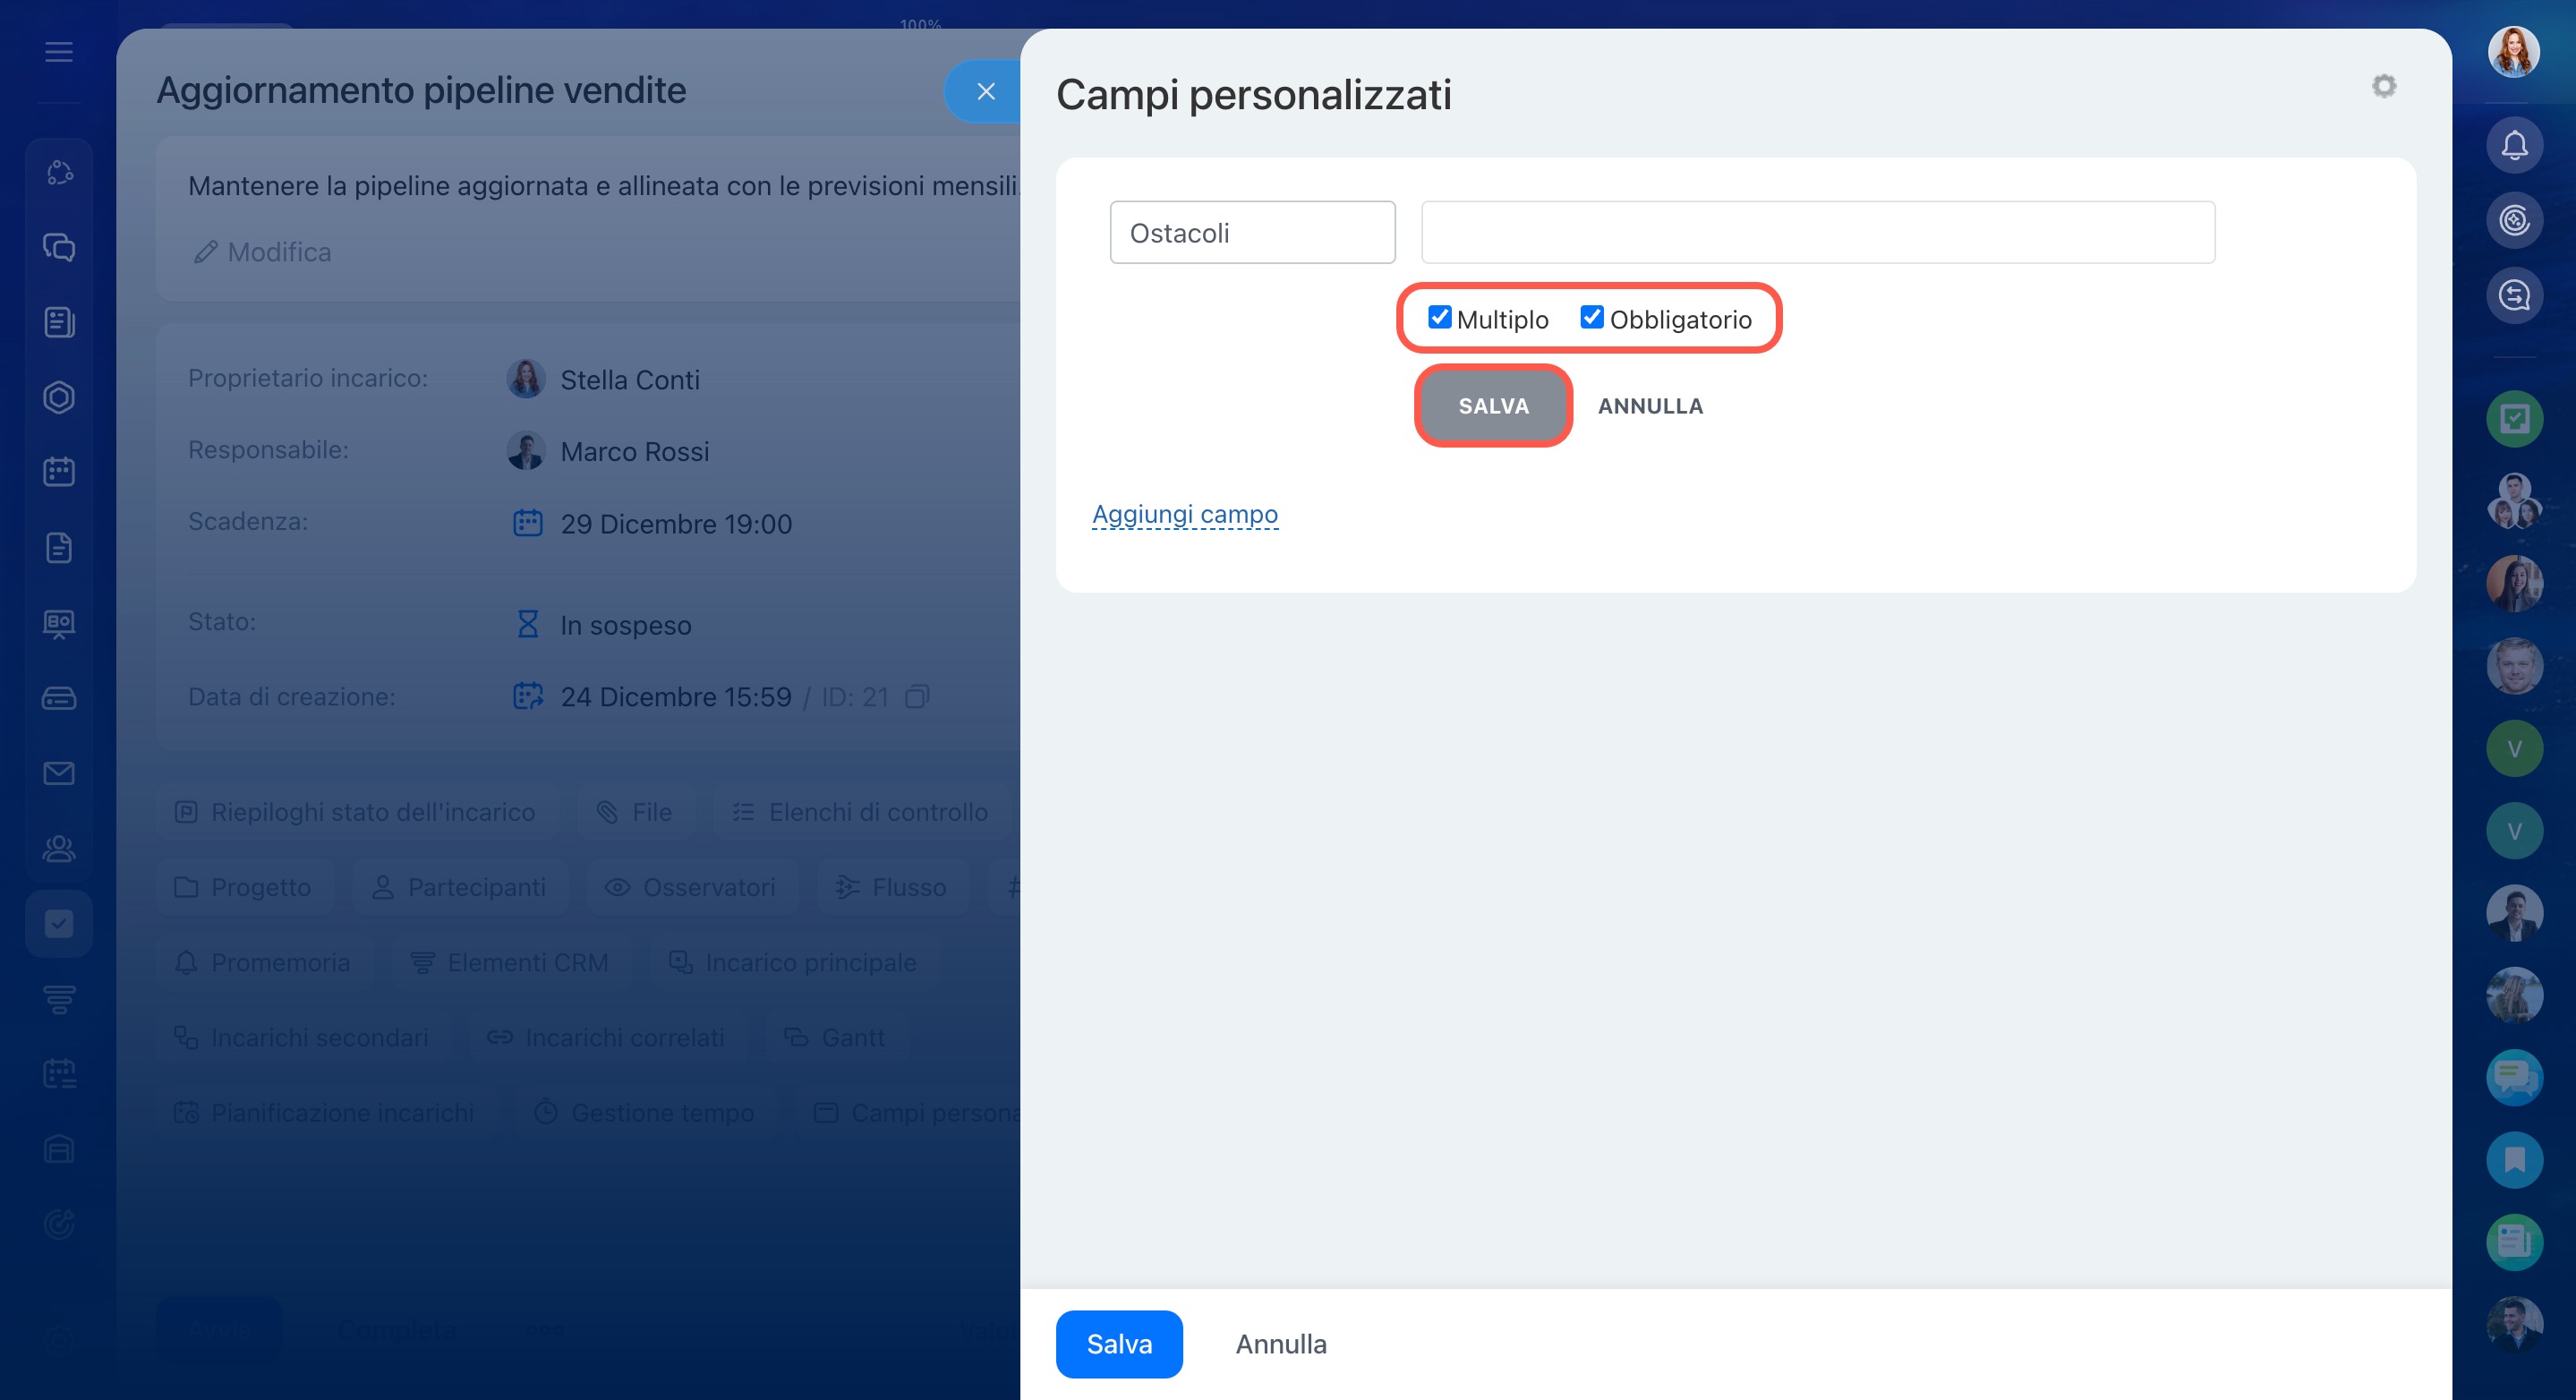Open the mail icon in left sidebar
This screenshot has height=1400, width=2576.
[59, 773]
